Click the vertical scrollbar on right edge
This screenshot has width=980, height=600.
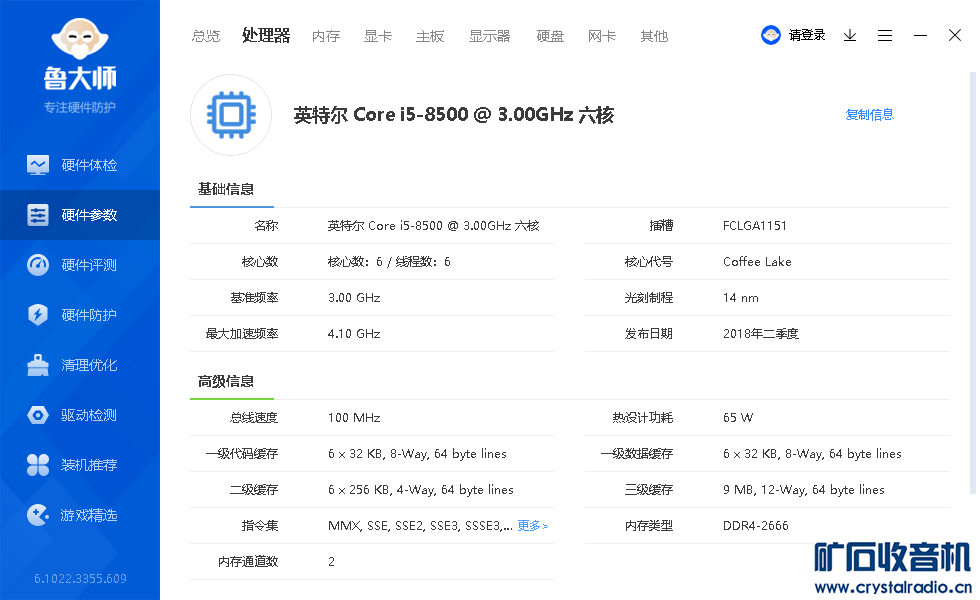pos(973,280)
